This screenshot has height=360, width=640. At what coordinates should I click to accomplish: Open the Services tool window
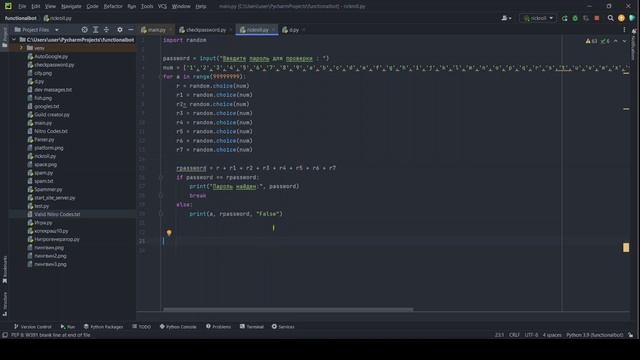point(283,327)
